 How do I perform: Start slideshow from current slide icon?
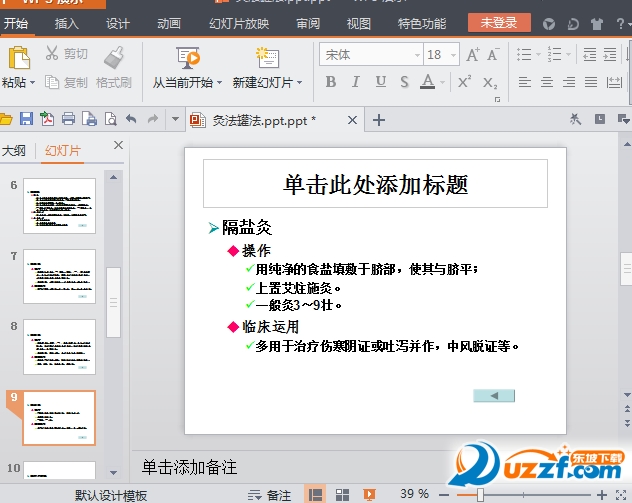click(188, 58)
